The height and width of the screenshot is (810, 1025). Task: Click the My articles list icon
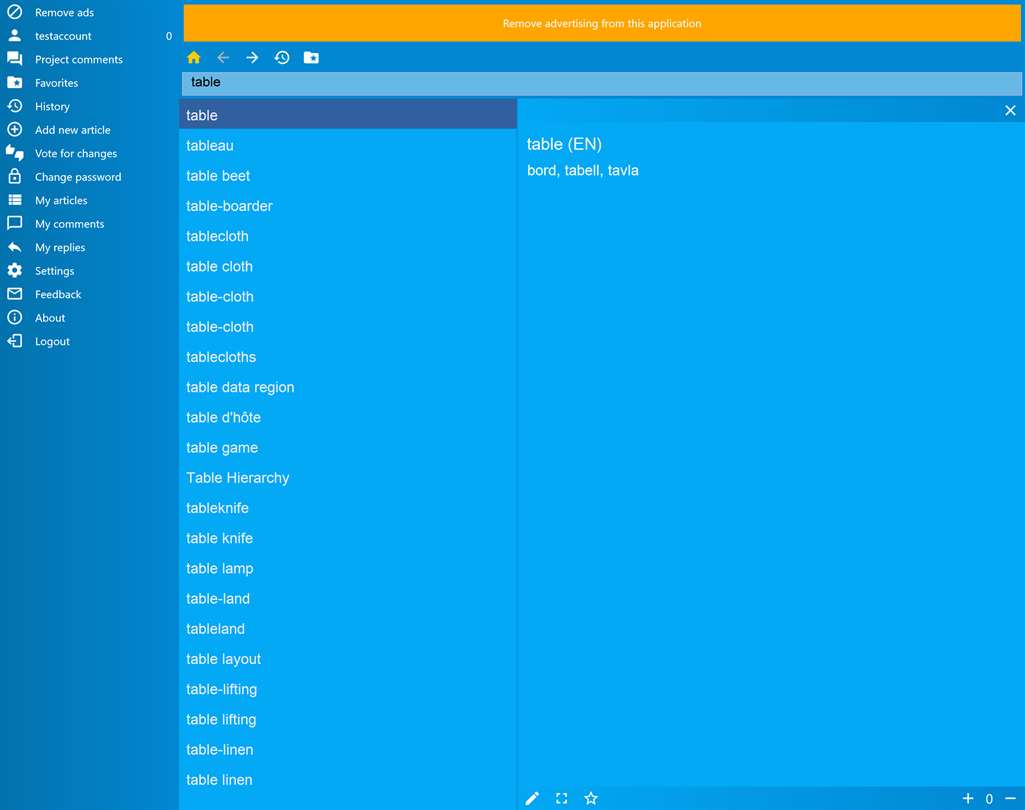click(14, 200)
